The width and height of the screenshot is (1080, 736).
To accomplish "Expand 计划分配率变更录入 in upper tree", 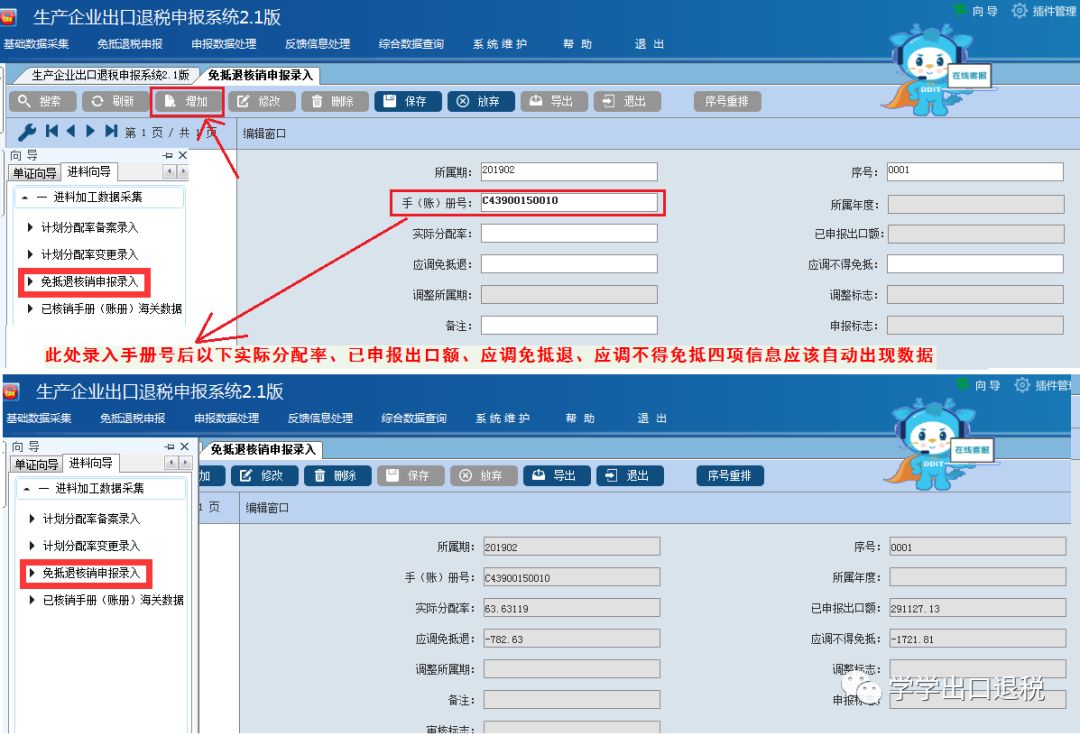I will click(x=30, y=254).
